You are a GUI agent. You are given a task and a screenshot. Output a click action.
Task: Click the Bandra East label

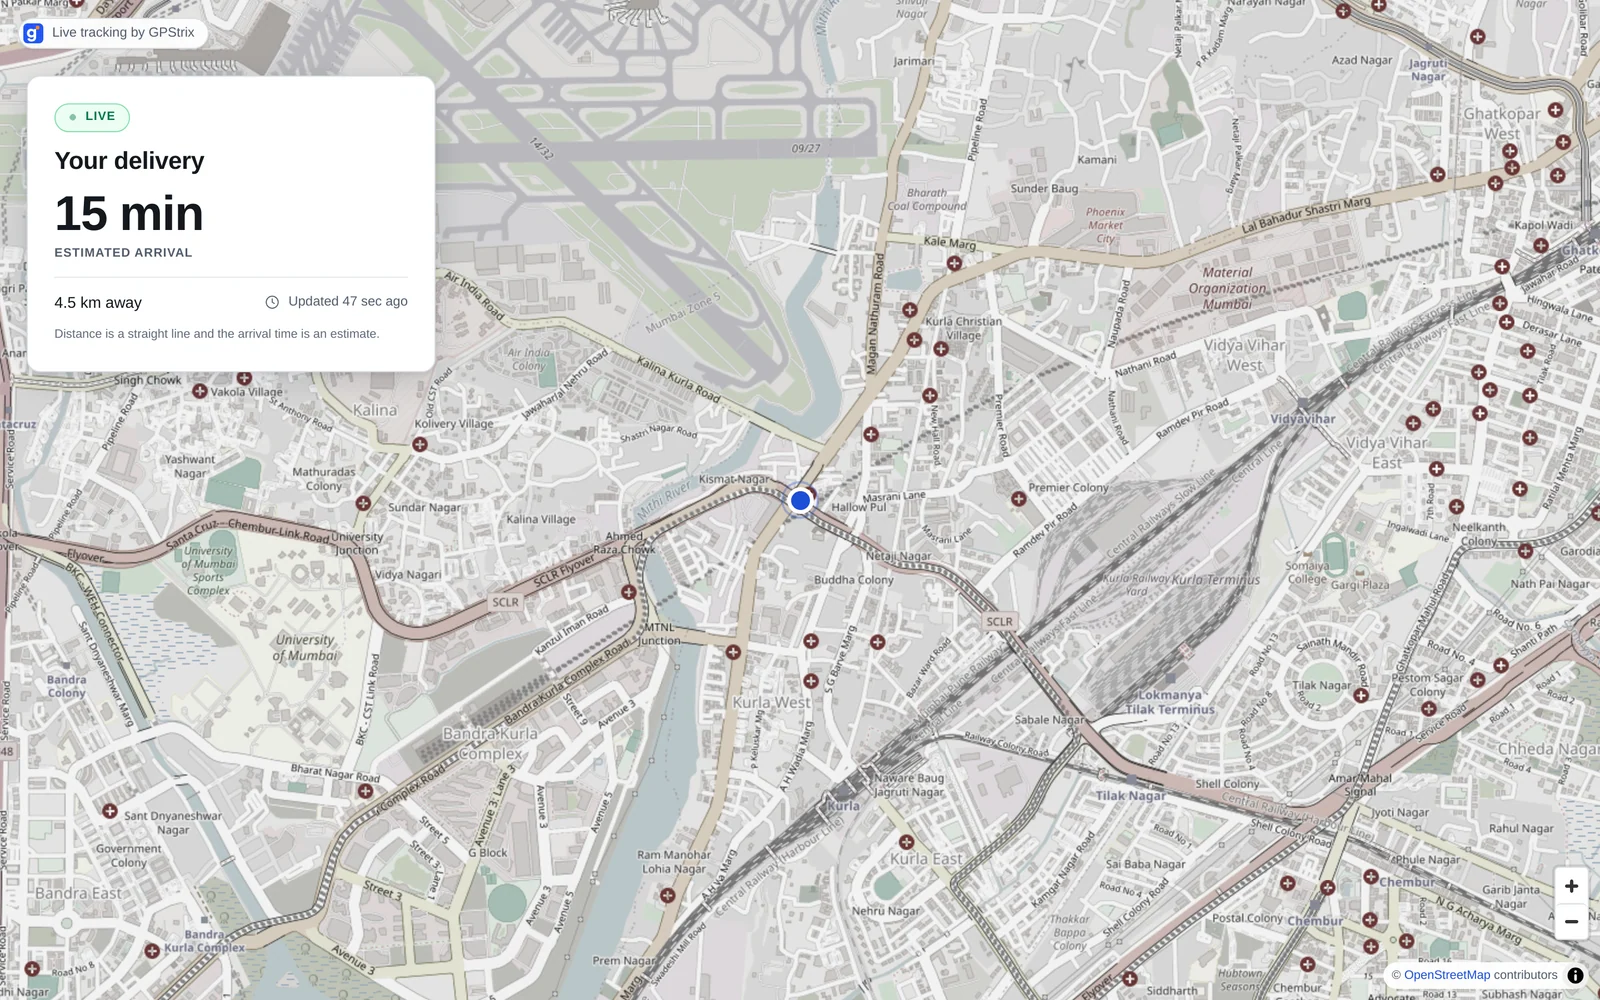pos(78,893)
